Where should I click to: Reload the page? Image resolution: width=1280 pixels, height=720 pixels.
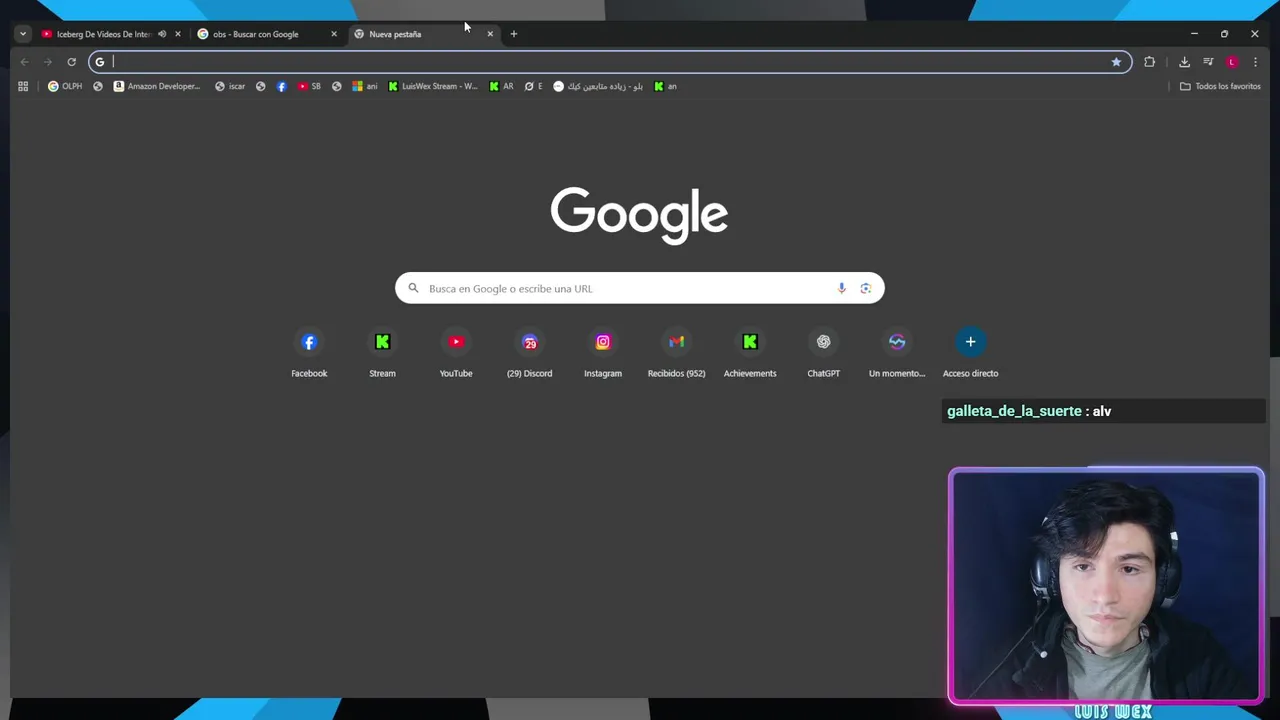point(72,62)
